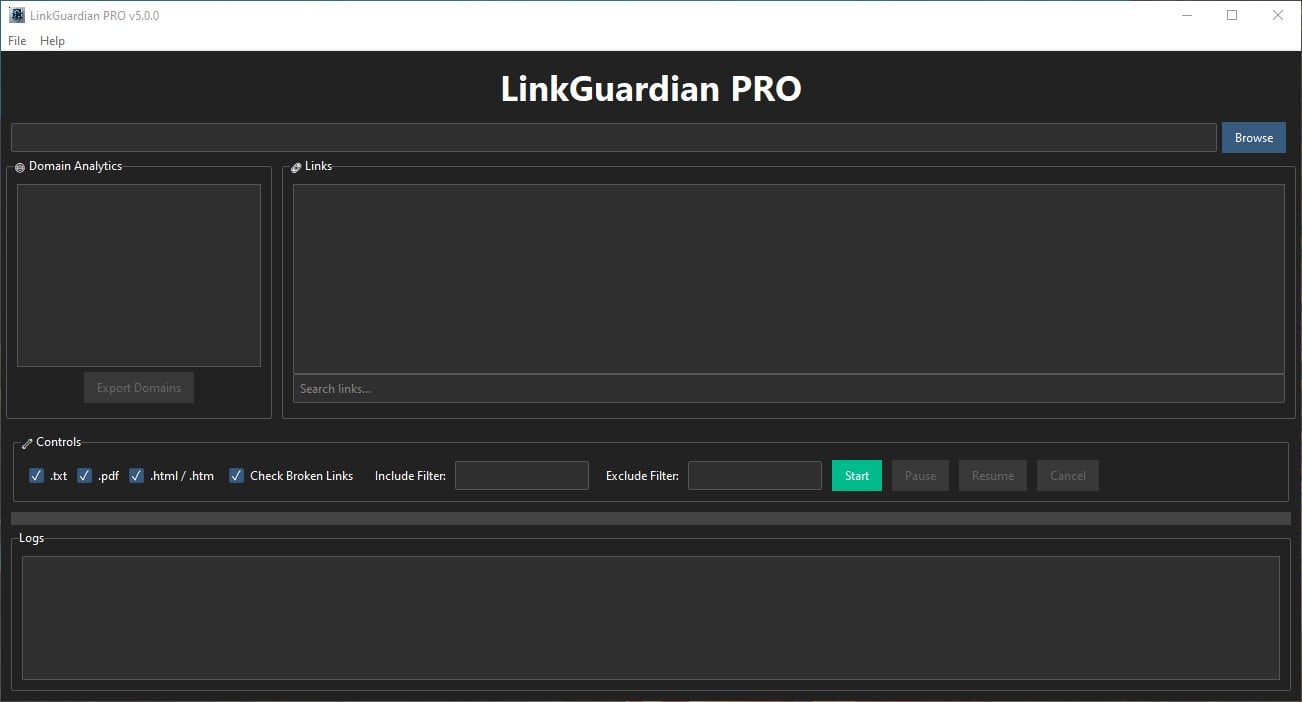Click inside the Domain Analytics list area
Viewport: 1302px width, 702px height.
click(x=139, y=275)
